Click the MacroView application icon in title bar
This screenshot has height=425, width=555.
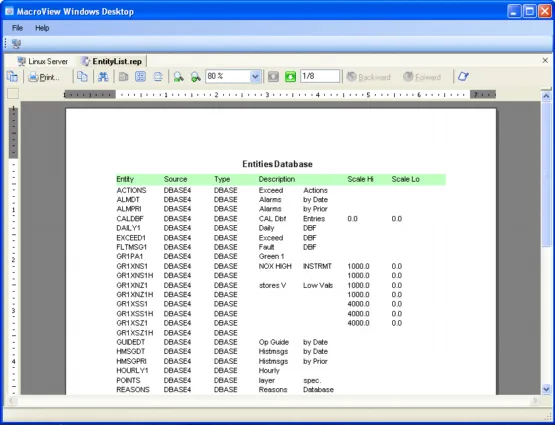[9, 11]
